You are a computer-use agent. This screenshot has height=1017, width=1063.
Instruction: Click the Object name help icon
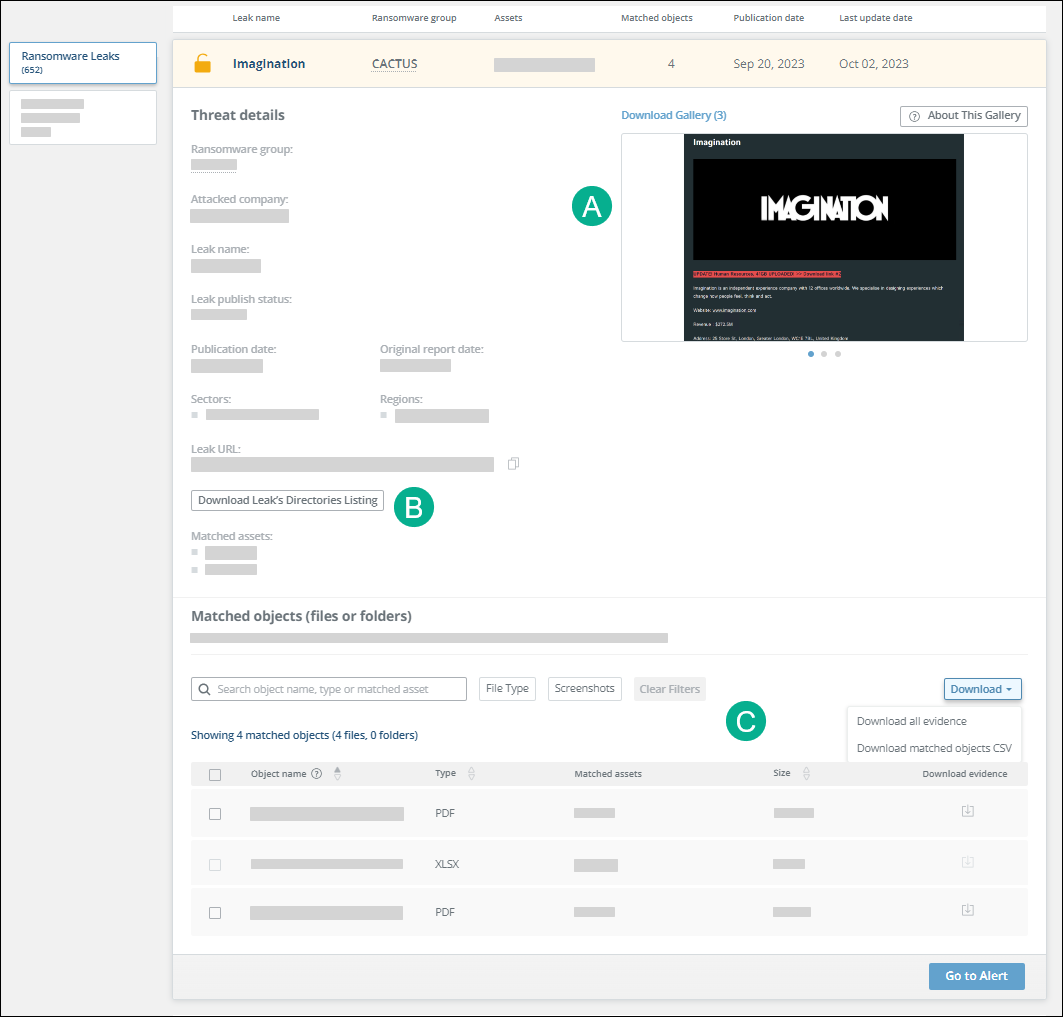pos(317,774)
